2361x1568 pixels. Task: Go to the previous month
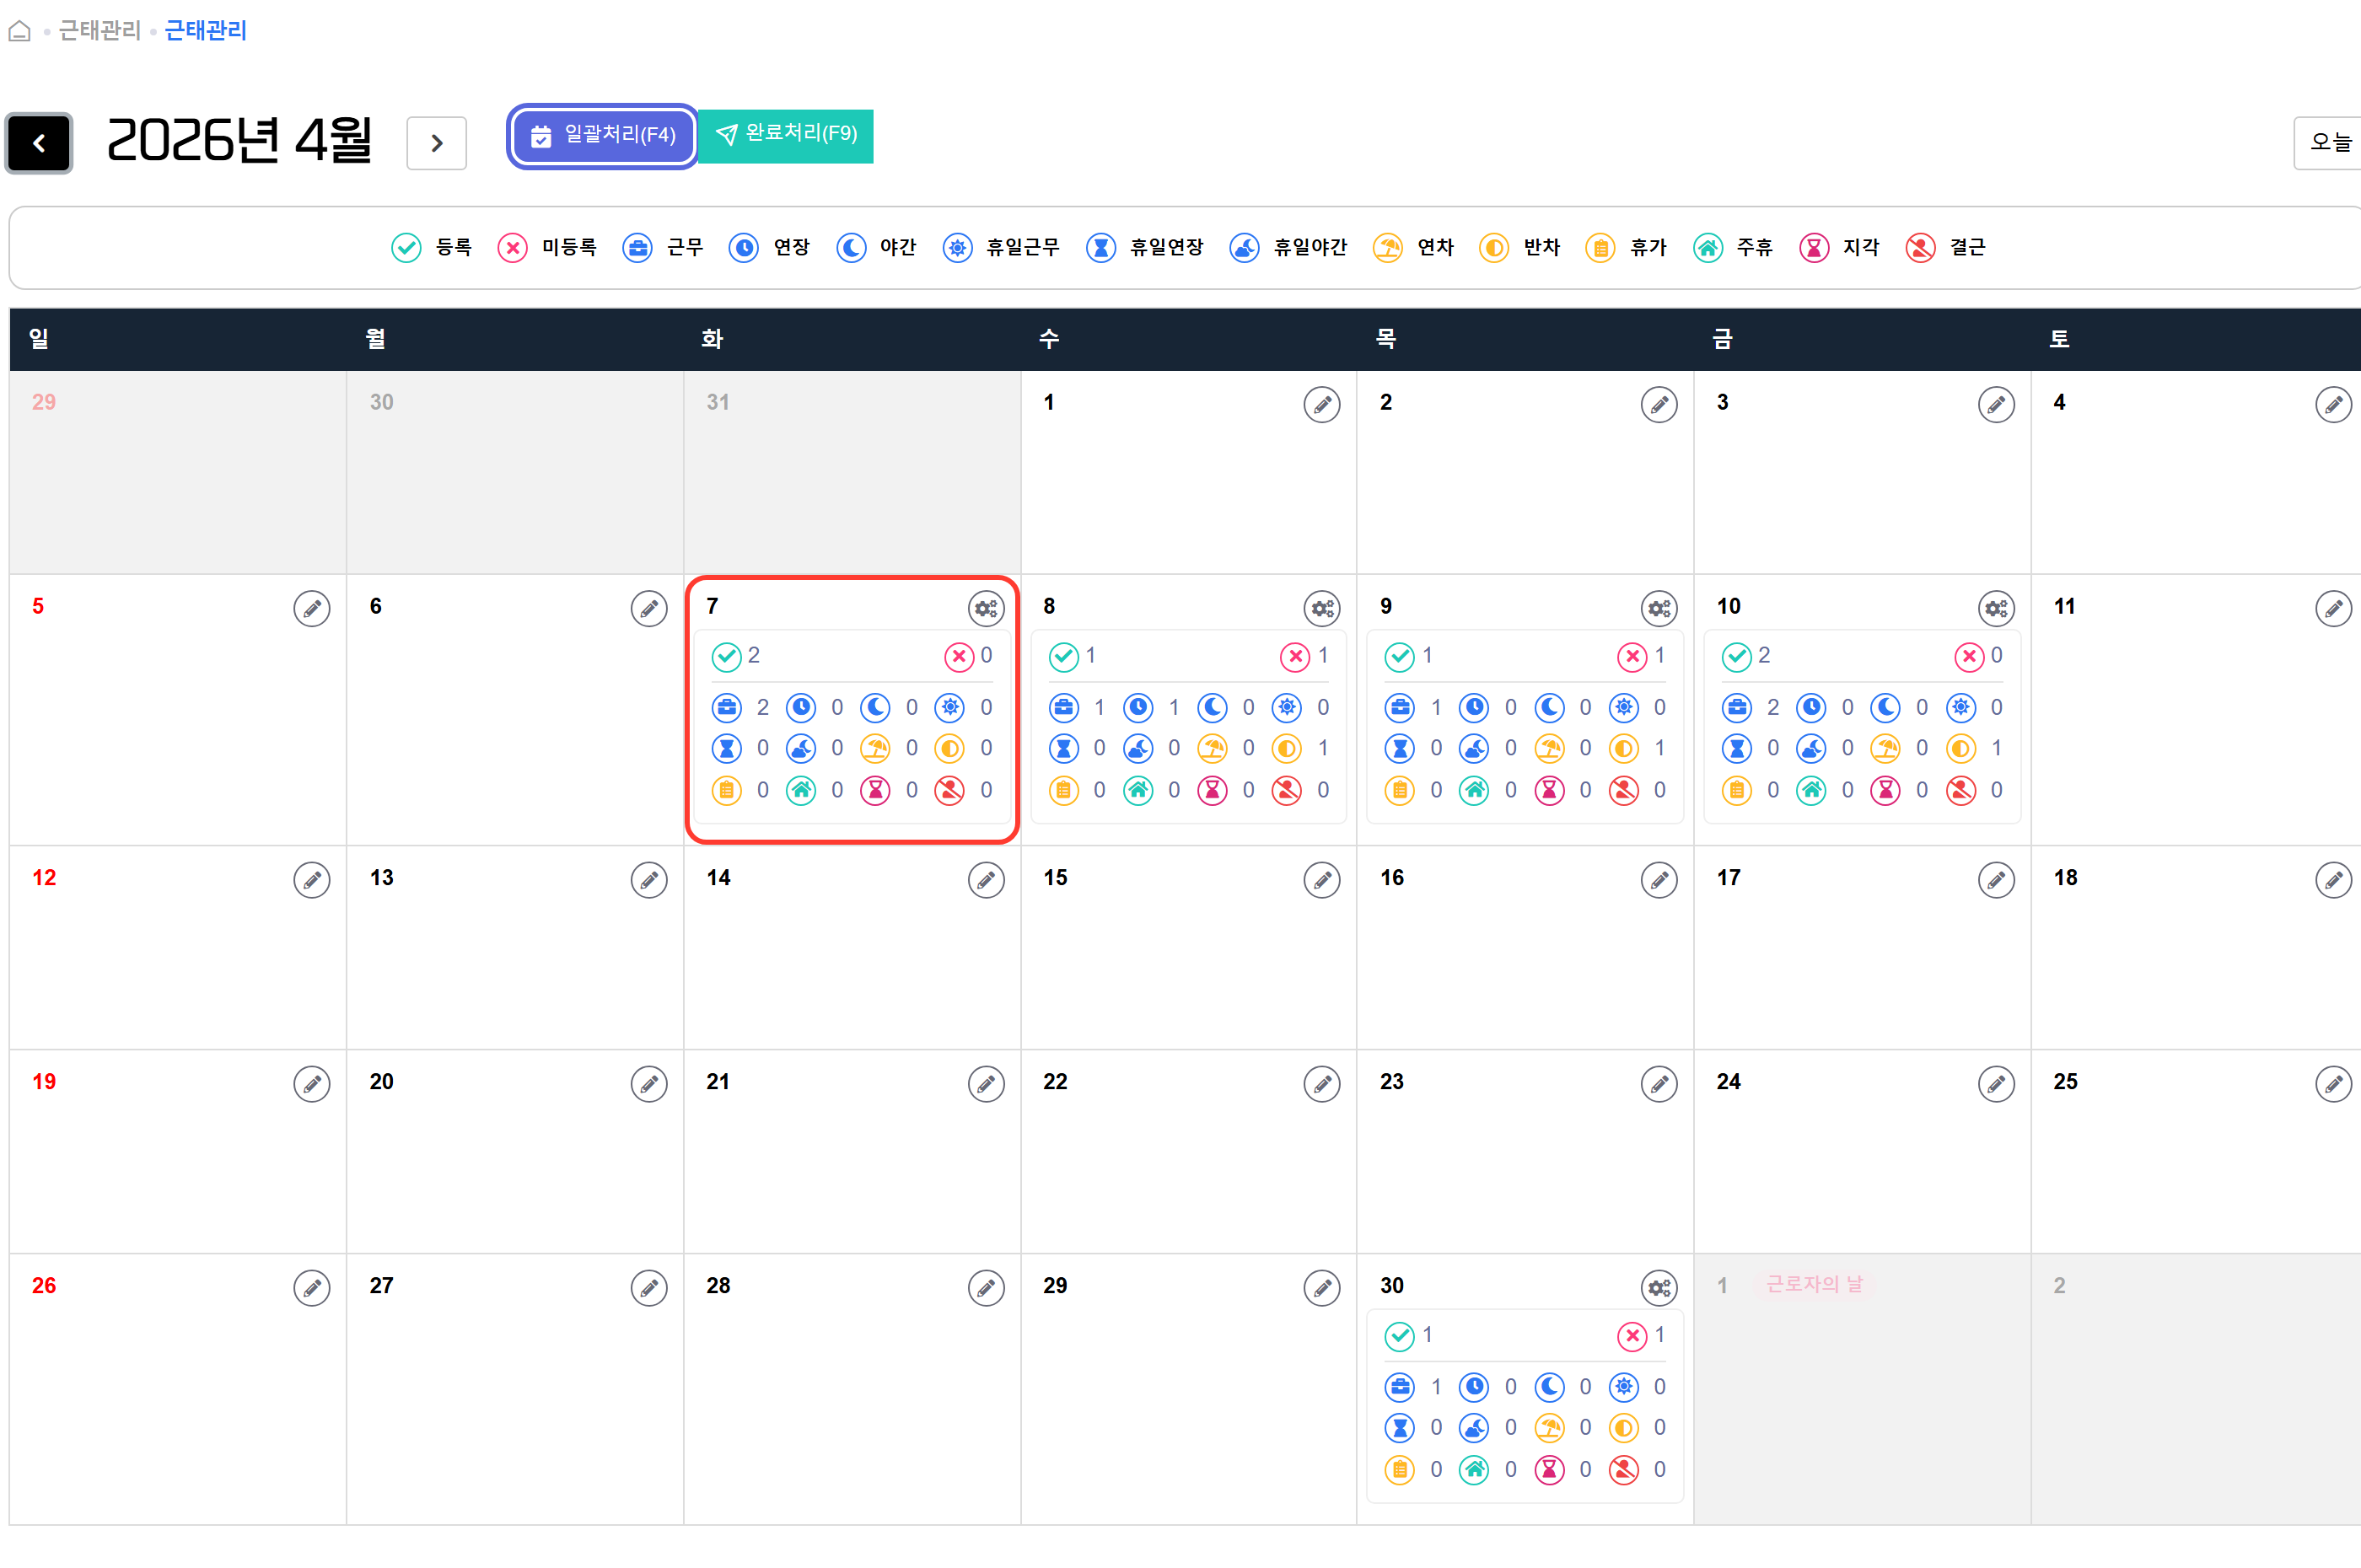39,143
